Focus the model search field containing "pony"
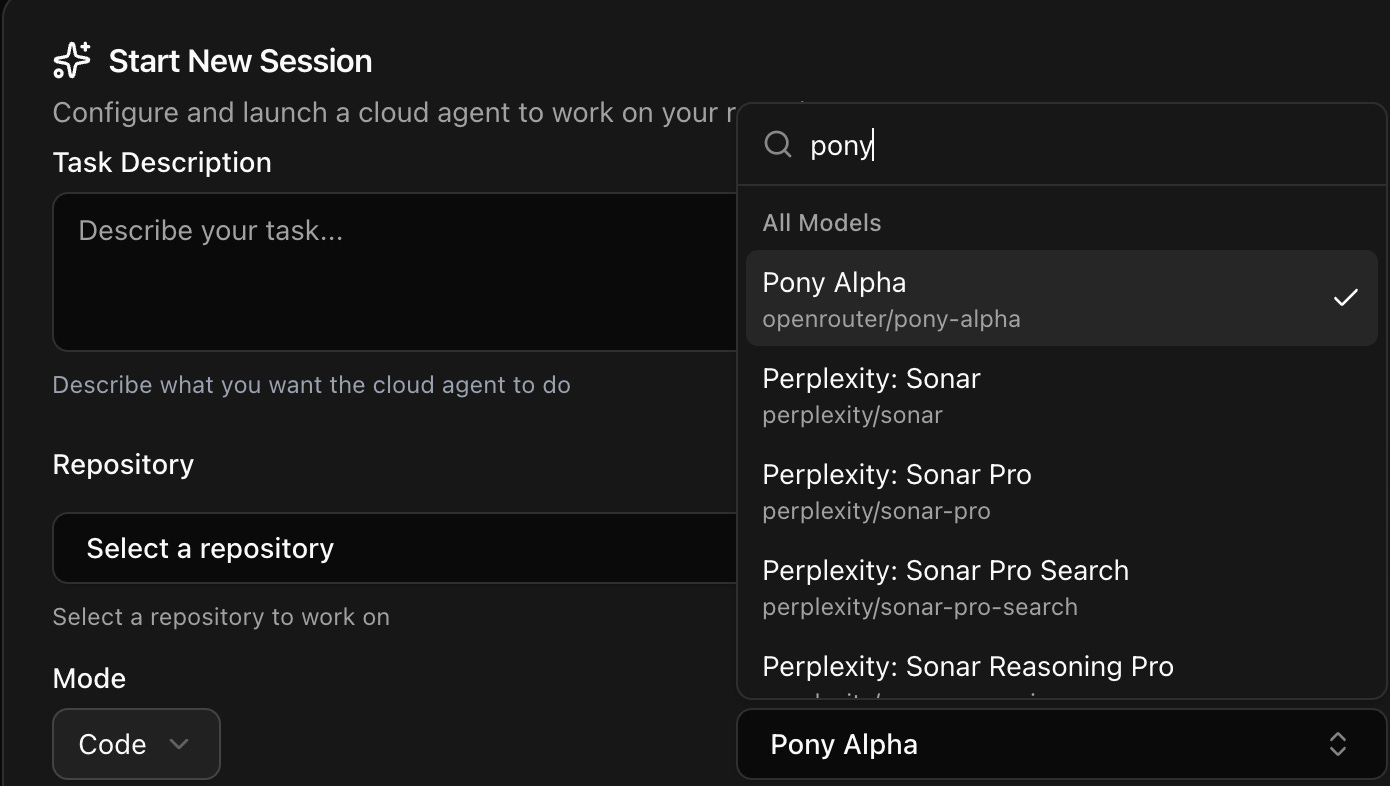 click(1080, 145)
